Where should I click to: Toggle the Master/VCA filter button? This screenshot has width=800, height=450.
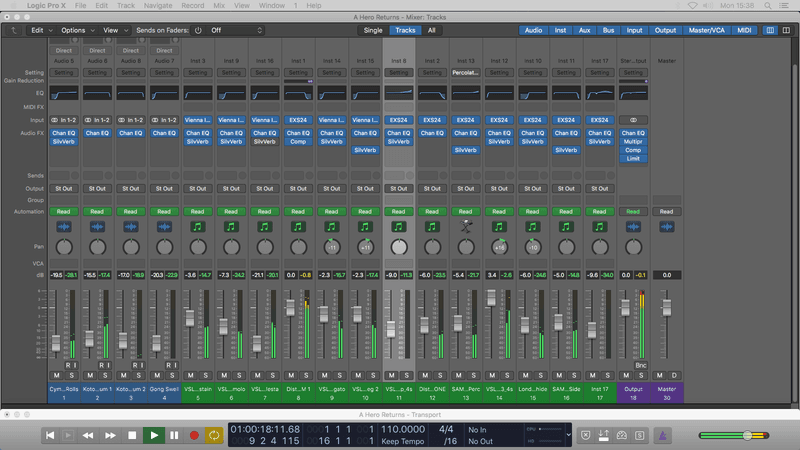706,30
